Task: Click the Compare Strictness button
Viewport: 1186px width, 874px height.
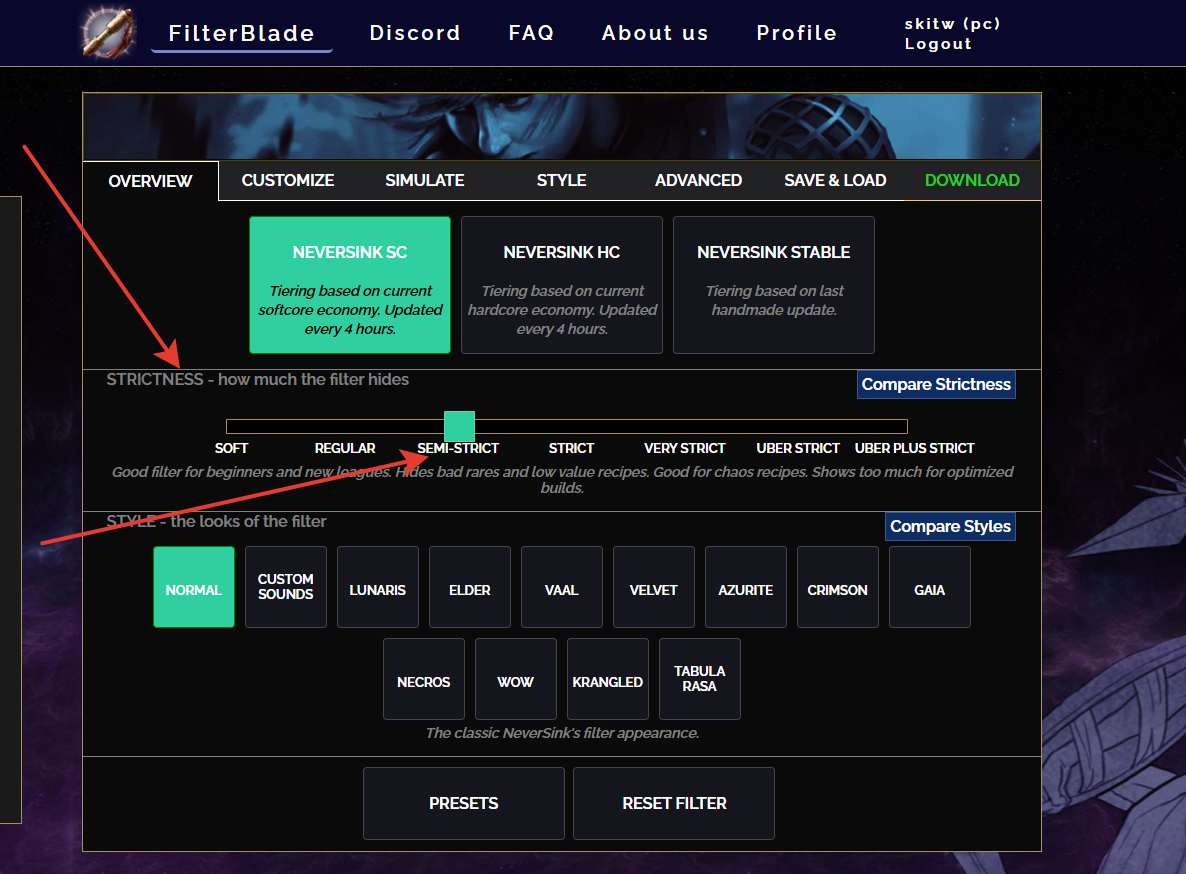Action: 936,385
